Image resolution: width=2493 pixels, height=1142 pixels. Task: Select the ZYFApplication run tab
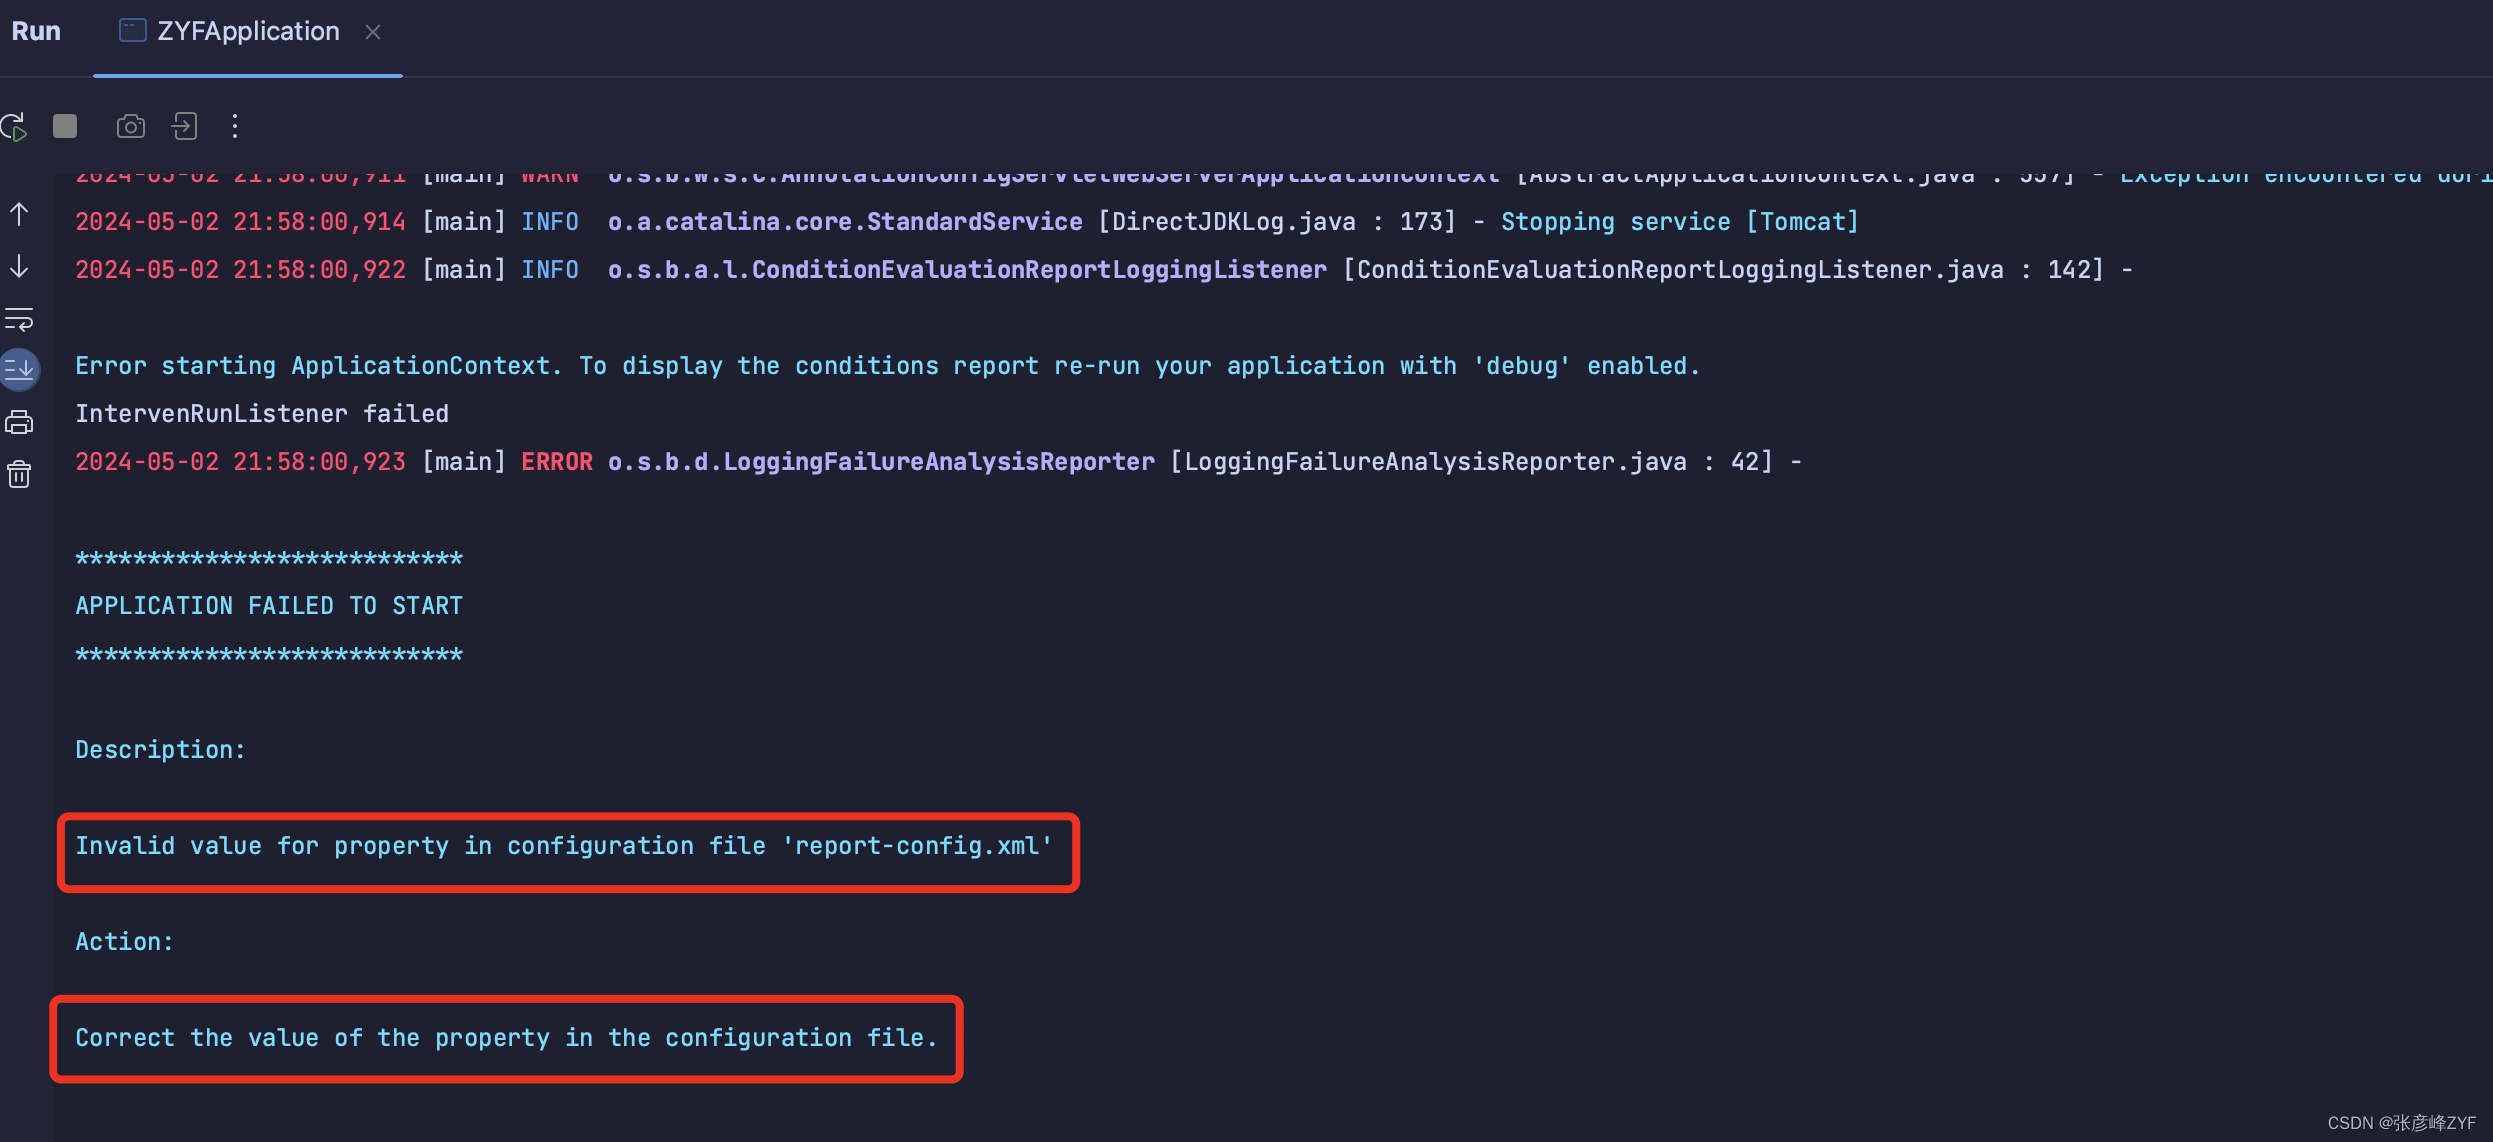[x=247, y=32]
